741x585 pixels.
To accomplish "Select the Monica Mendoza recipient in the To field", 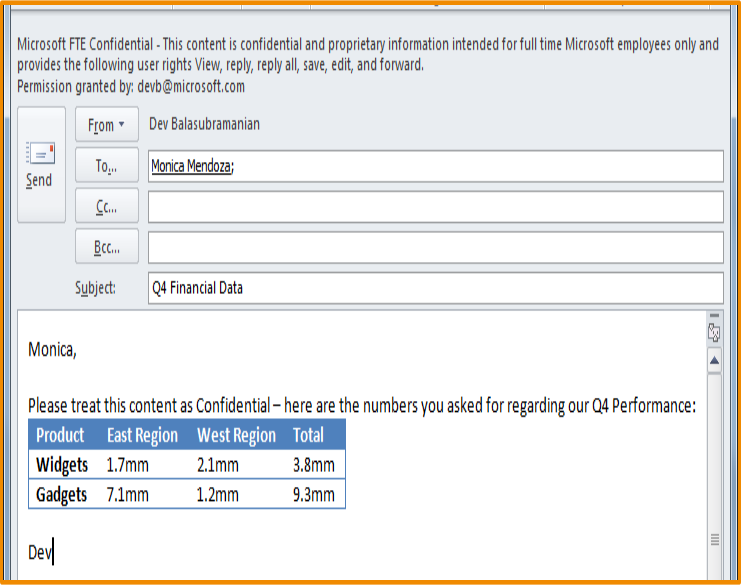I will tap(191, 166).
